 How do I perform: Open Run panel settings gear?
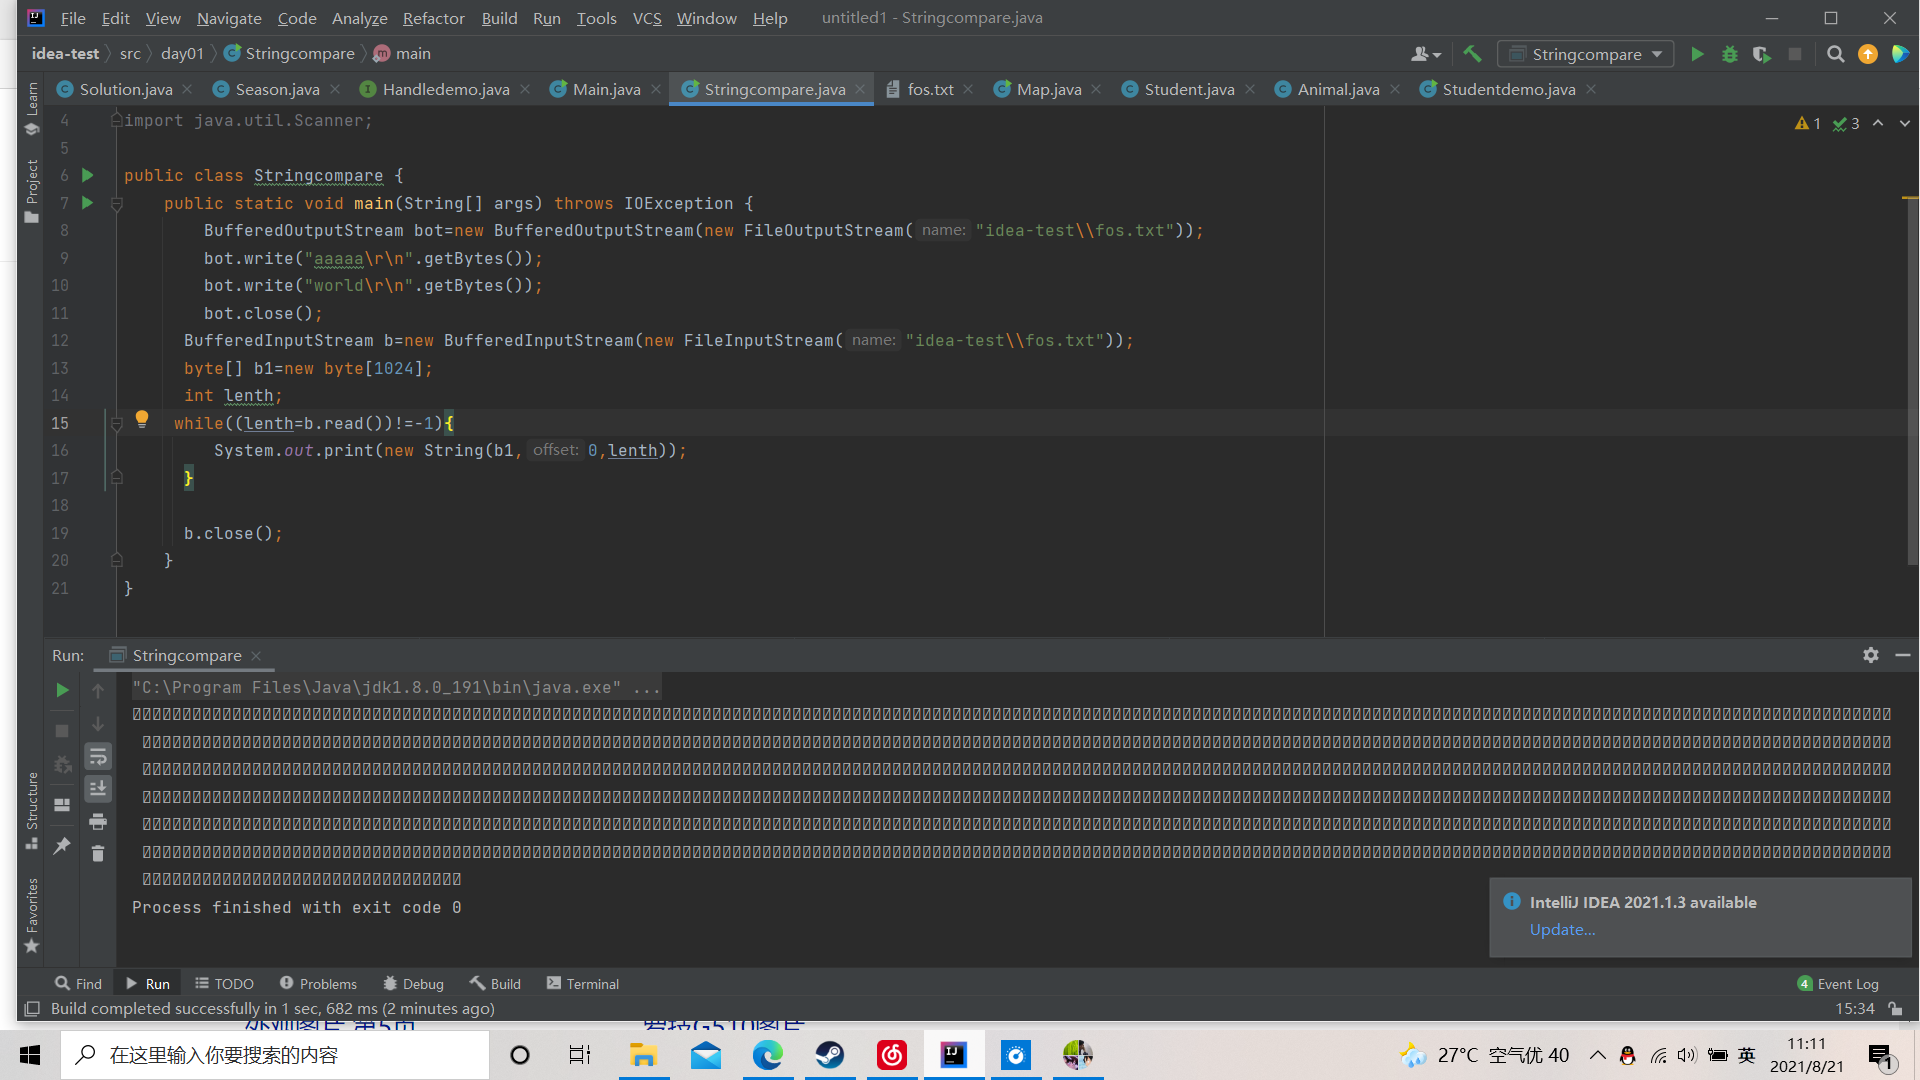click(1871, 655)
